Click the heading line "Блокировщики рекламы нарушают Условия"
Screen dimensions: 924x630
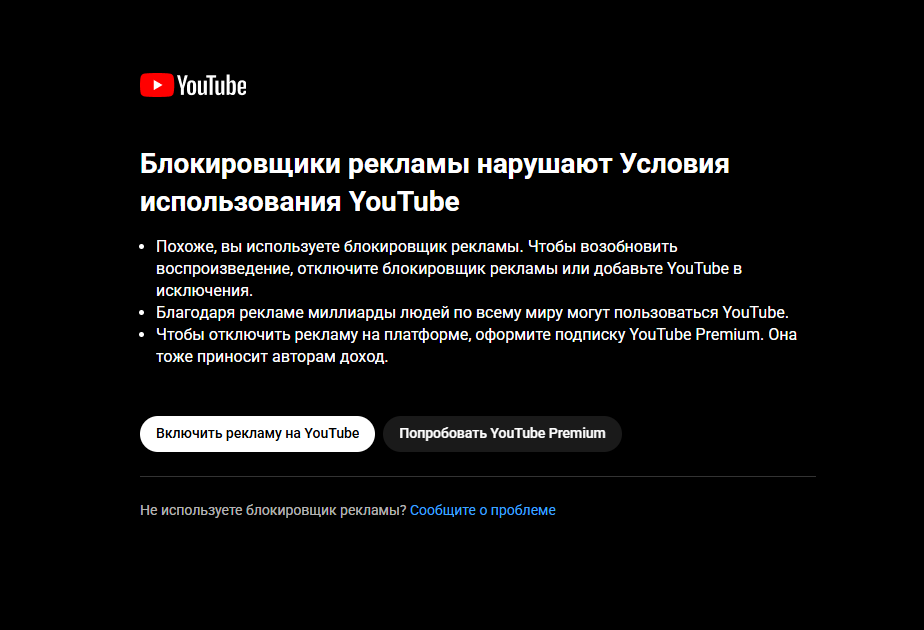[434, 164]
